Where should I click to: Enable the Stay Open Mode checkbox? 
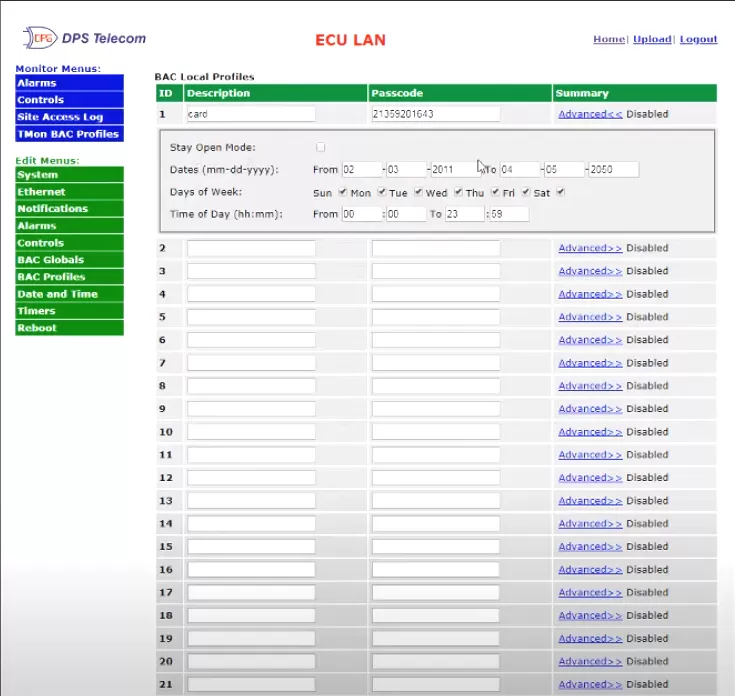pos(321,147)
